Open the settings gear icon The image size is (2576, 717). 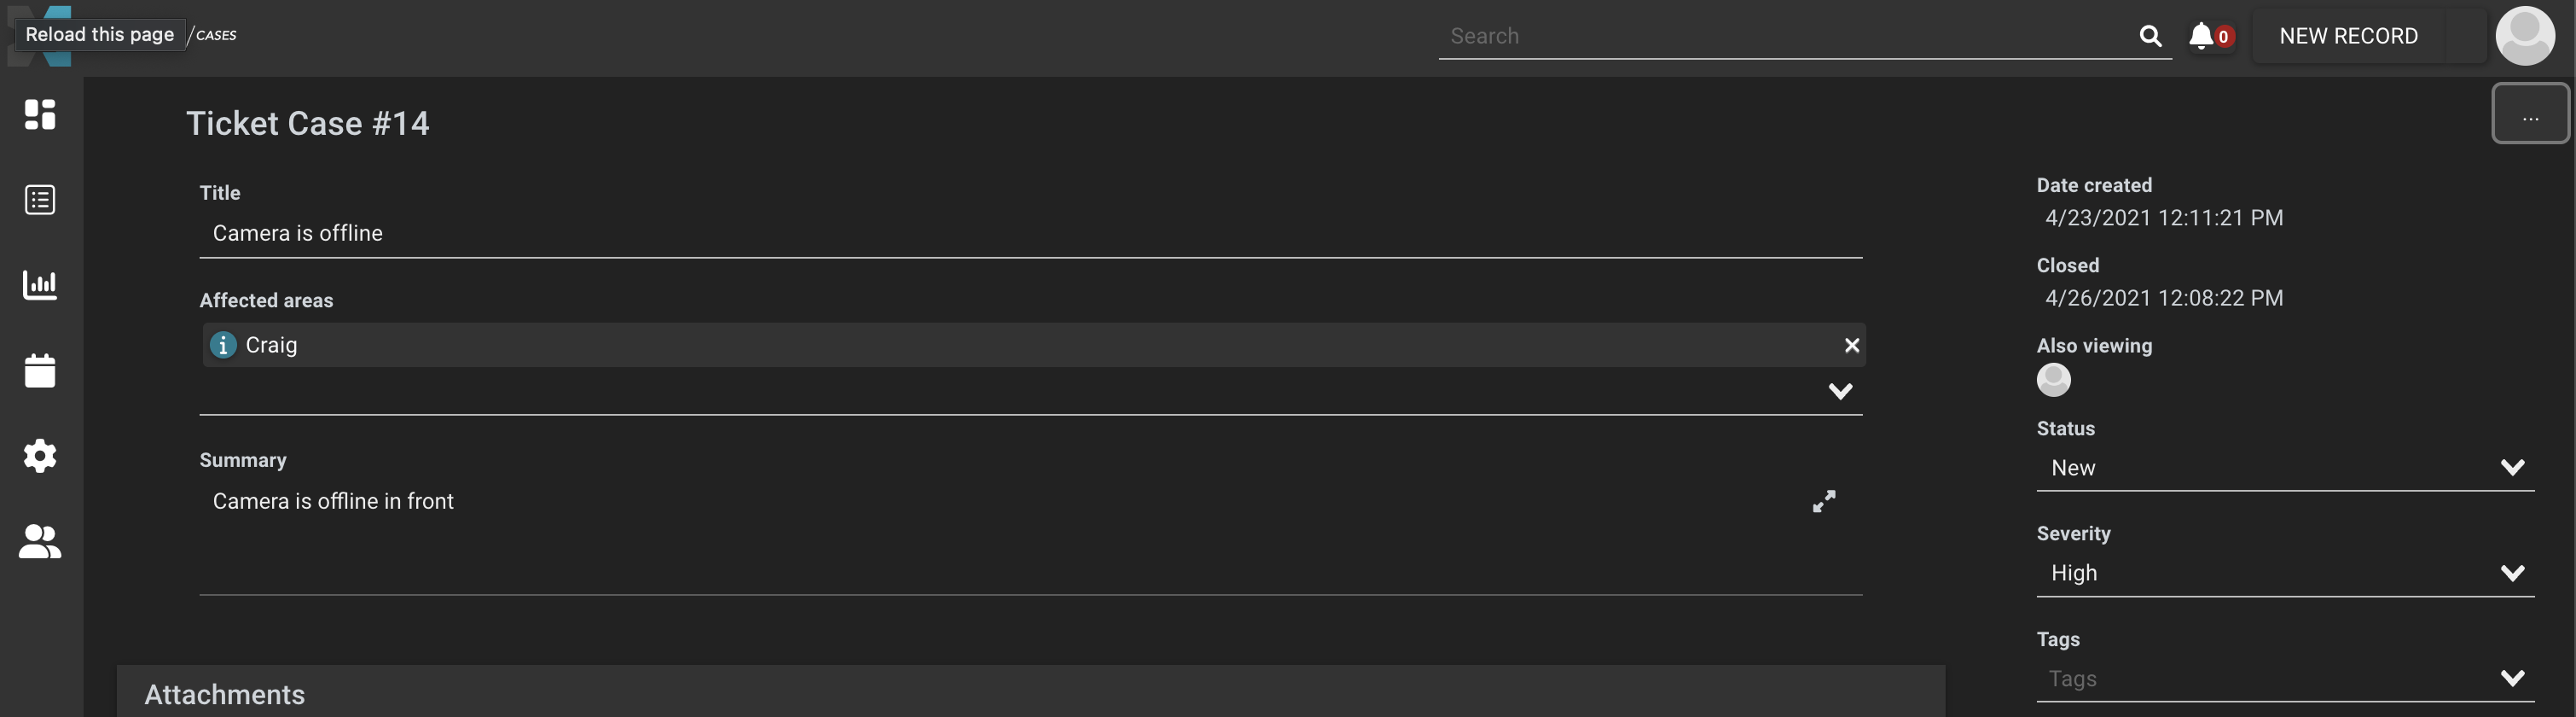[x=40, y=456]
